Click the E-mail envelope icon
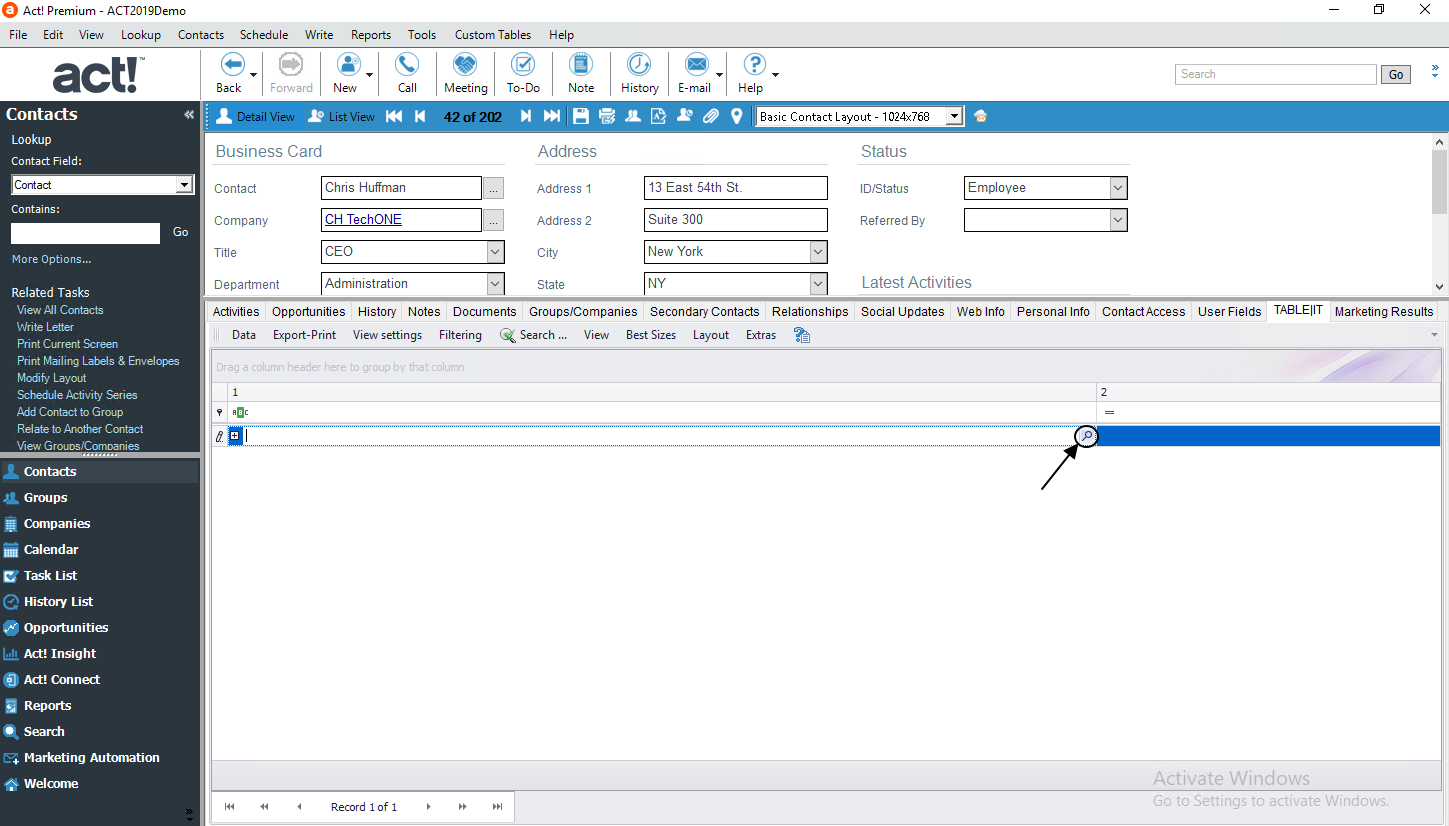The width and height of the screenshot is (1449, 826). (x=696, y=65)
